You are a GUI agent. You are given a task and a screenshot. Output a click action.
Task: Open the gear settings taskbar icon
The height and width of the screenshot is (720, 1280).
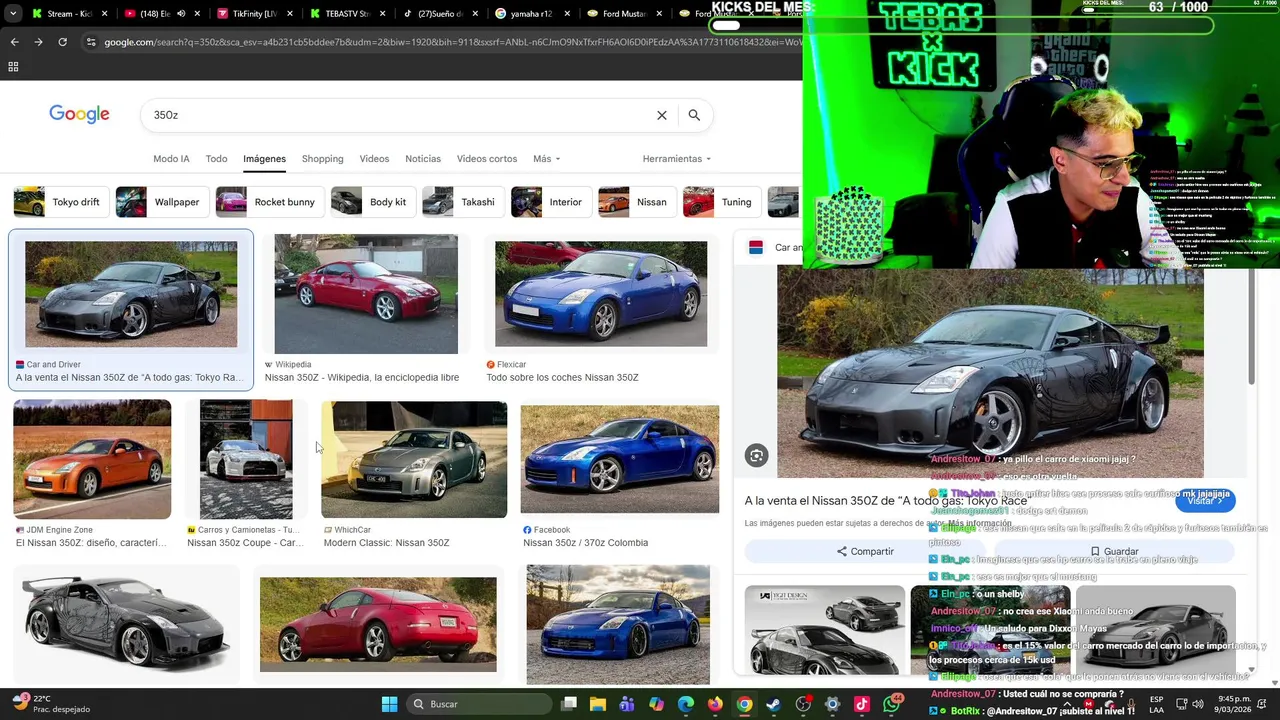[832, 704]
